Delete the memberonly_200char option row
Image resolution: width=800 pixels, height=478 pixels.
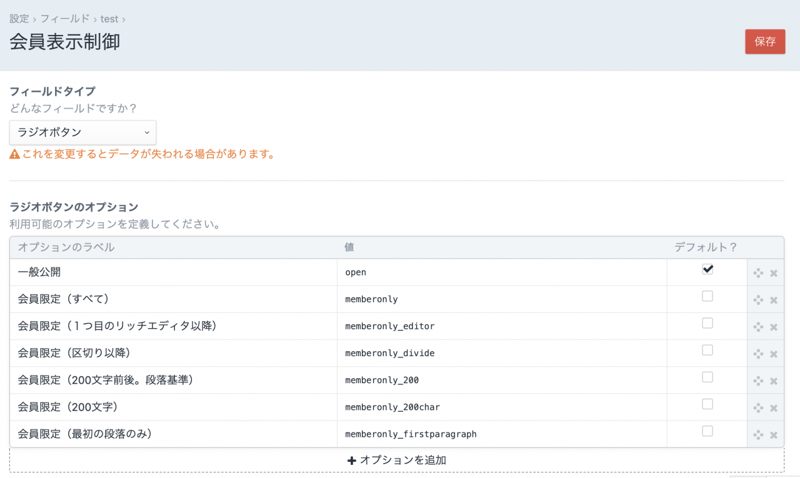pyautogui.click(x=774, y=408)
